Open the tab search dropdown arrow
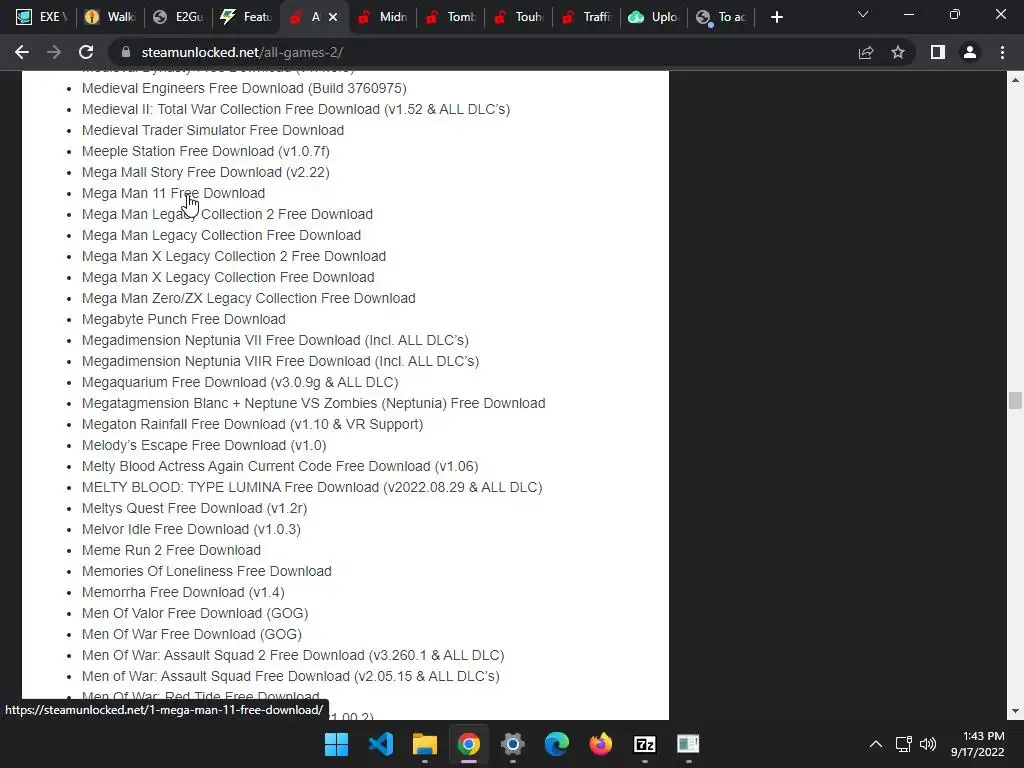 863,14
